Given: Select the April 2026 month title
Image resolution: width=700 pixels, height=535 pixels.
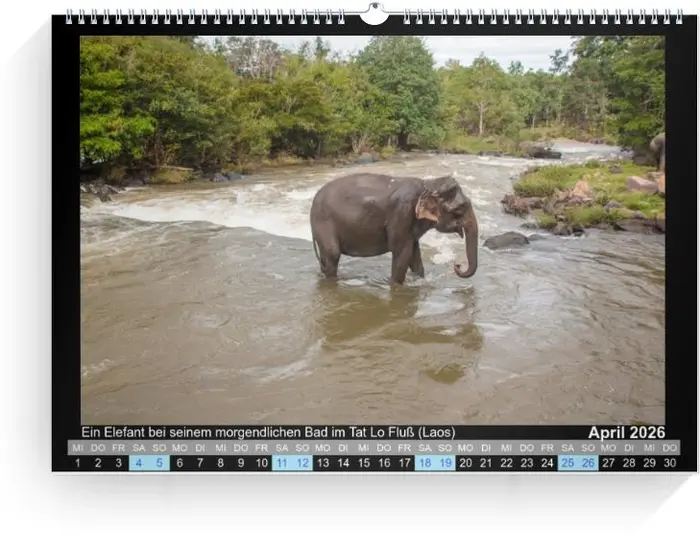Looking at the screenshot, I should tap(626, 432).
